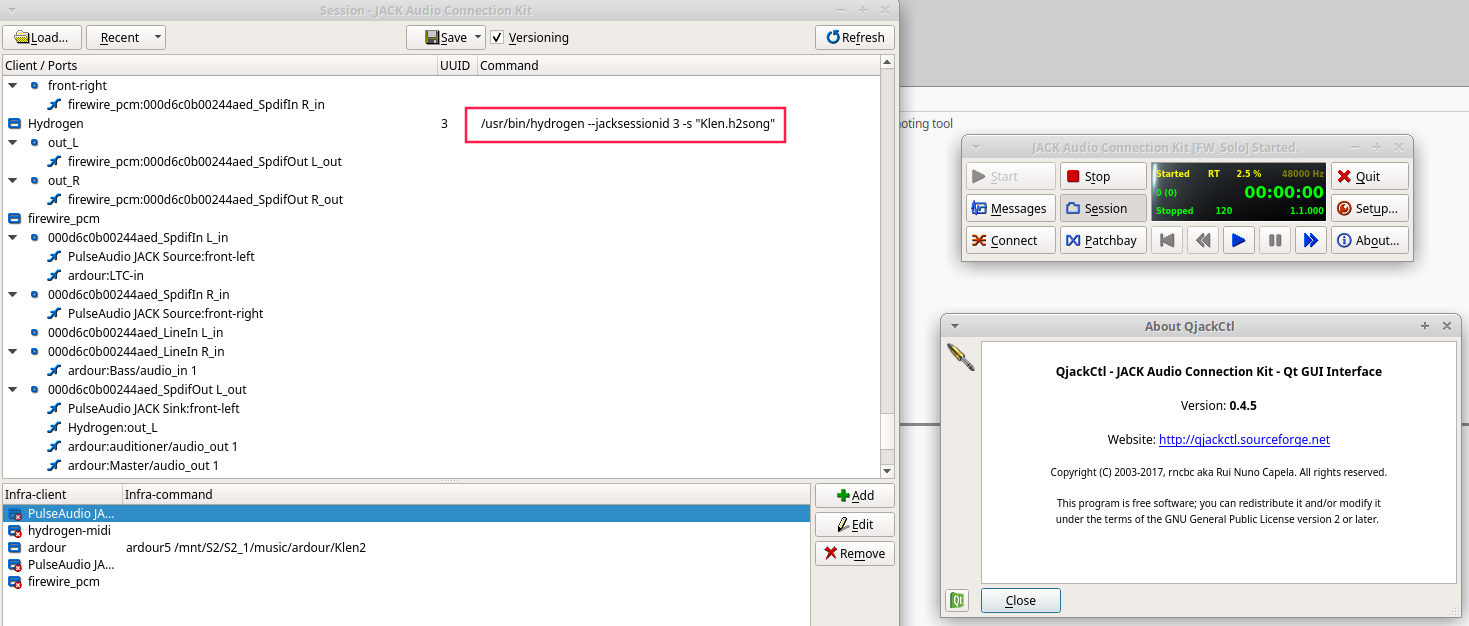
Task: Save the current session
Action: (x=438, y=37)
